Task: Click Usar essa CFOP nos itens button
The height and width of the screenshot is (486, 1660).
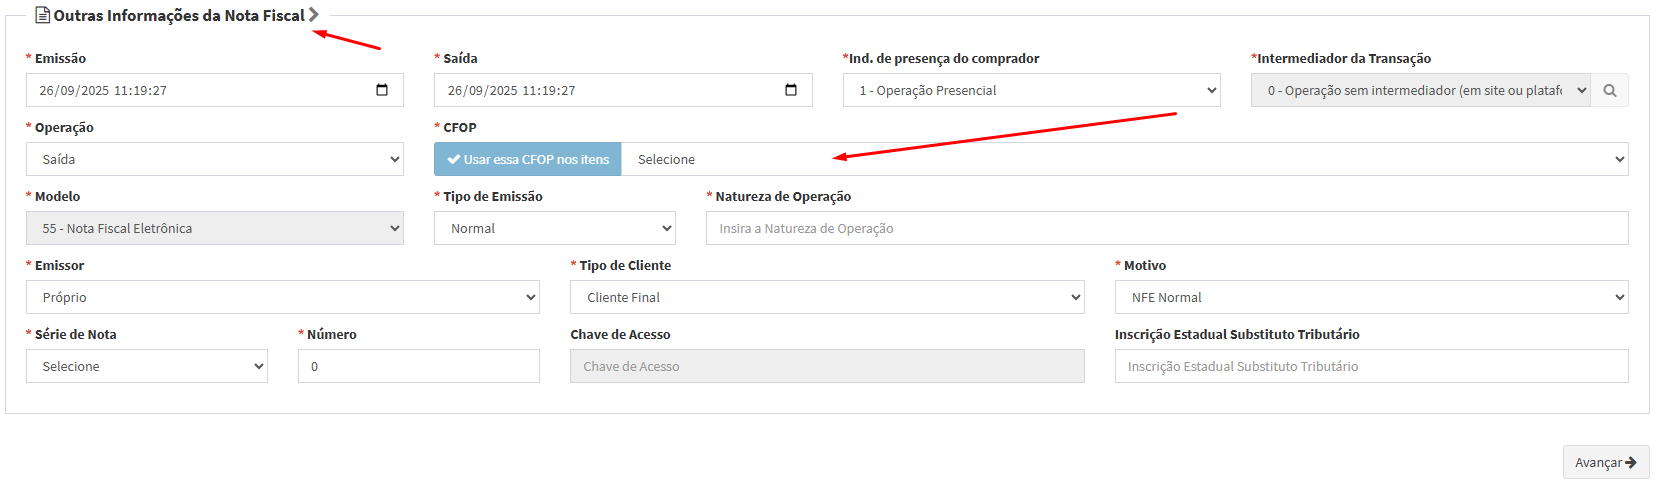Action: point(528,159)
